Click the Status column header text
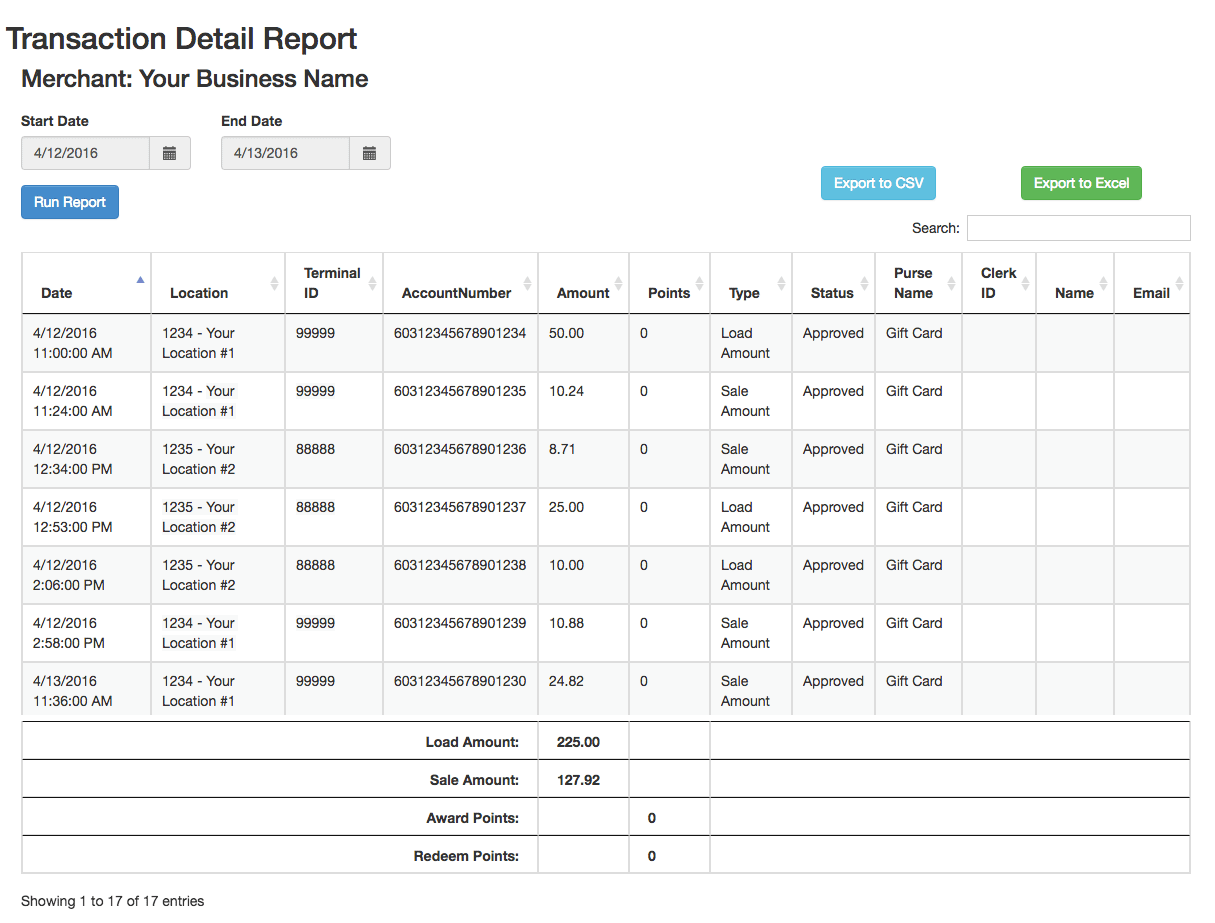The height and width of the screenshot is (923, 1215). (x=832, y=293)
